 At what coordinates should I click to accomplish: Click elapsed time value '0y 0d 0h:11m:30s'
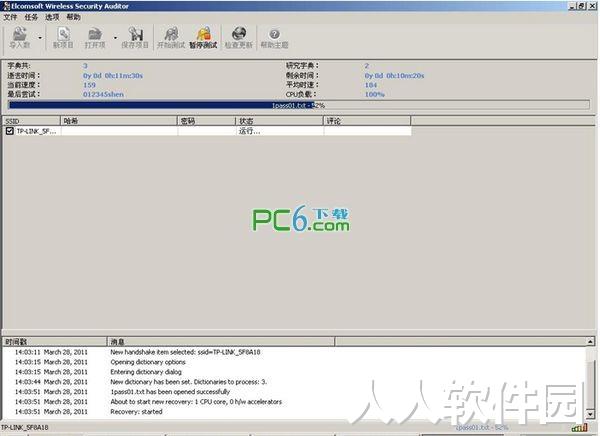point(113,76)
